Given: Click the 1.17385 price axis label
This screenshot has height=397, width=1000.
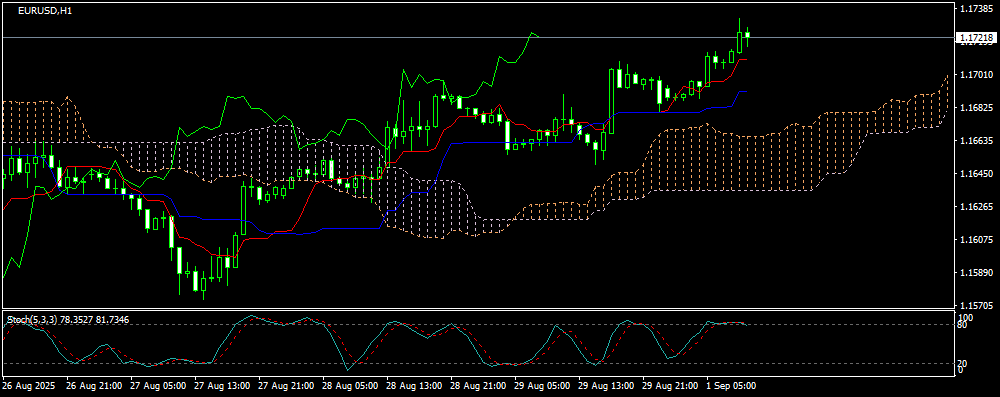Looking at the screenshot, I should [976, 9].
